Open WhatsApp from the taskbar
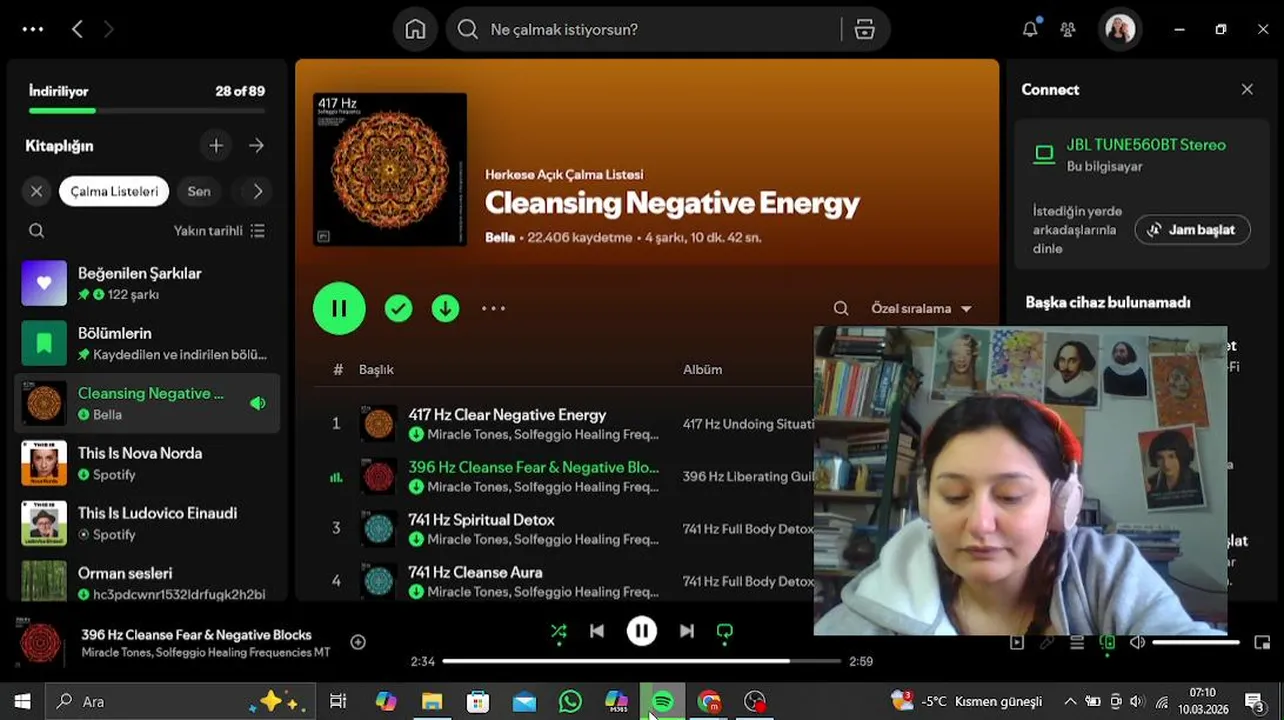The width and height of the screenshot is (1284, 720). [570, 702]
